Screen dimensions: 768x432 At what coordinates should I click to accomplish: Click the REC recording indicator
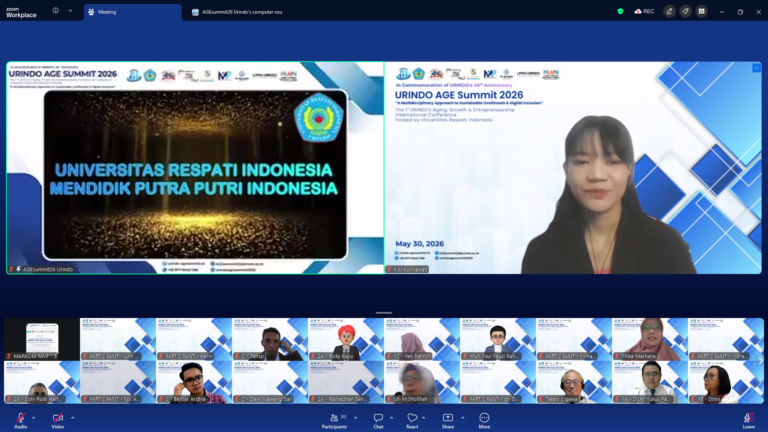[644, 11]
